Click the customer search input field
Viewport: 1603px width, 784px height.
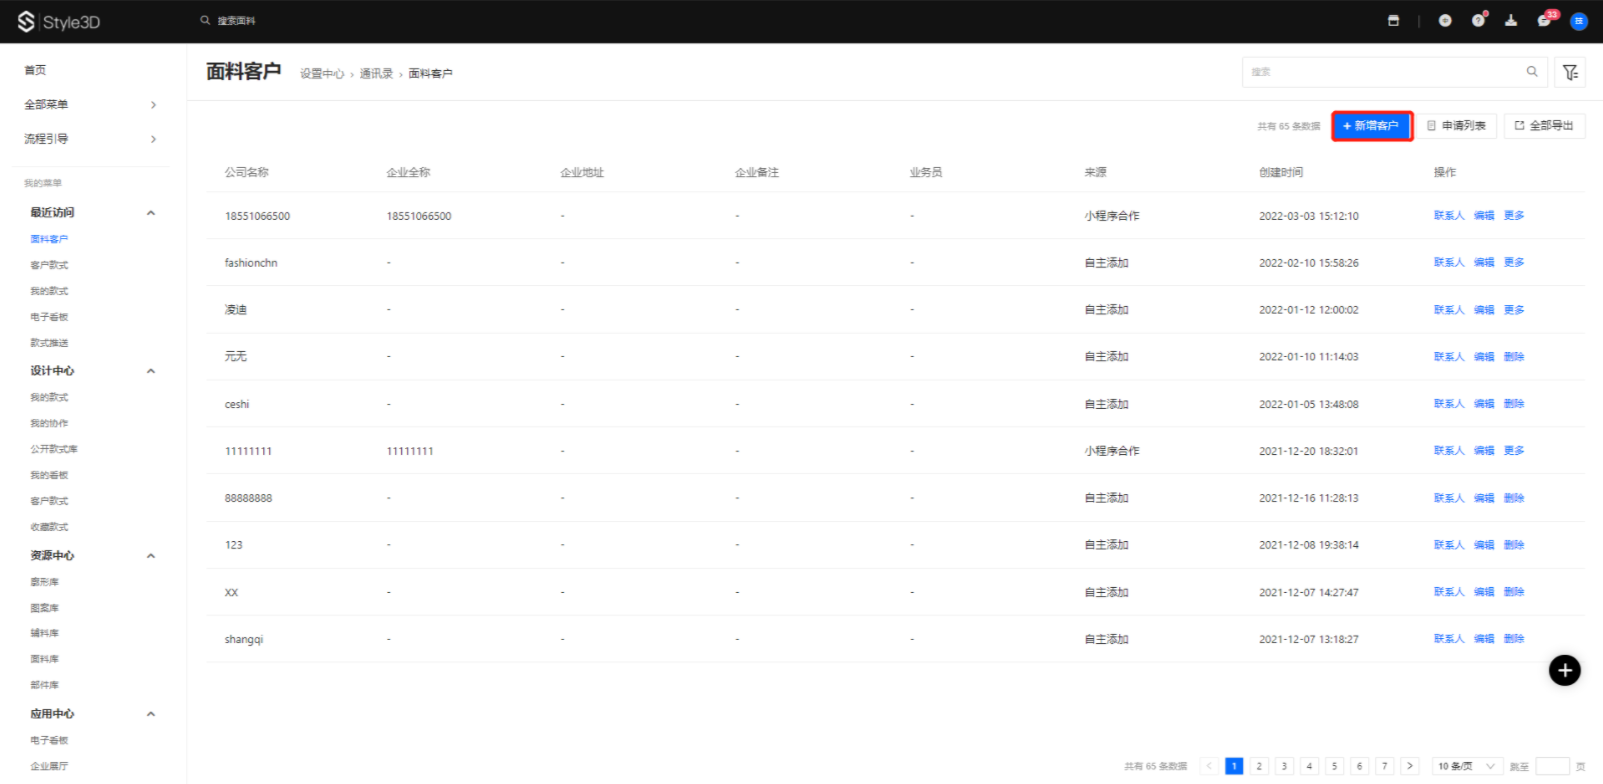1385,72
